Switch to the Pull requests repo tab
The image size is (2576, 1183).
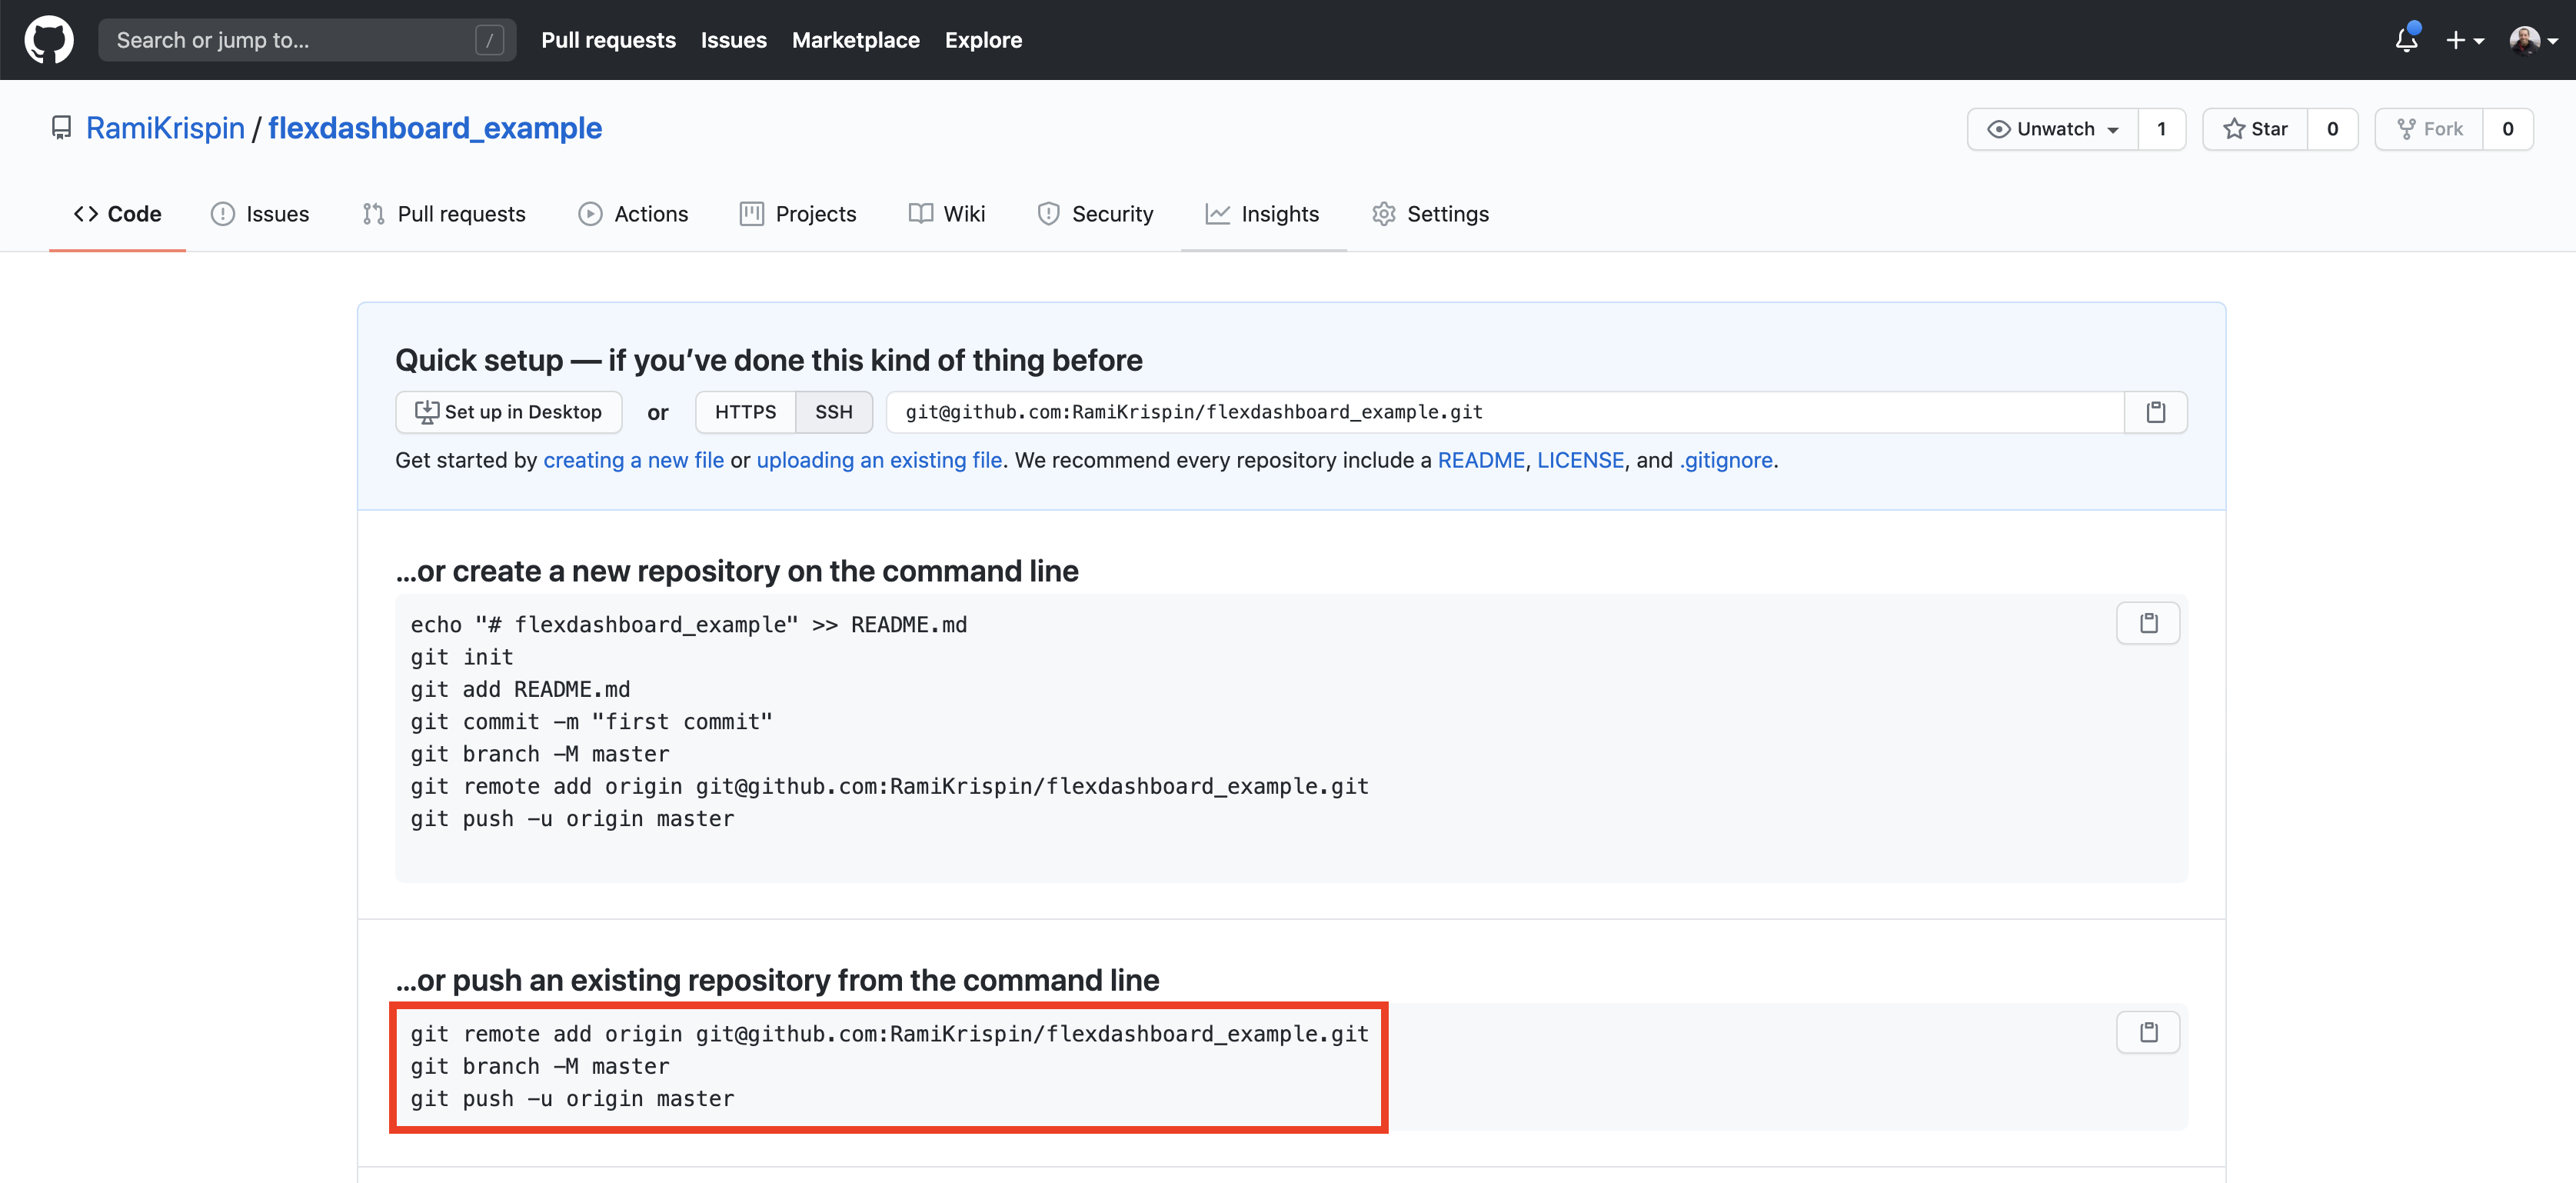point(444,214)
